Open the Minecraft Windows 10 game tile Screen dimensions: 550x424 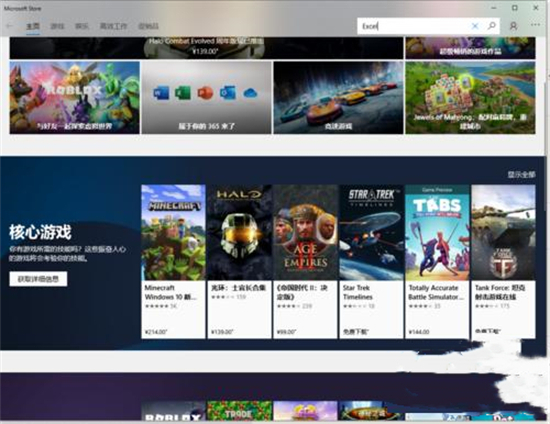173,262
